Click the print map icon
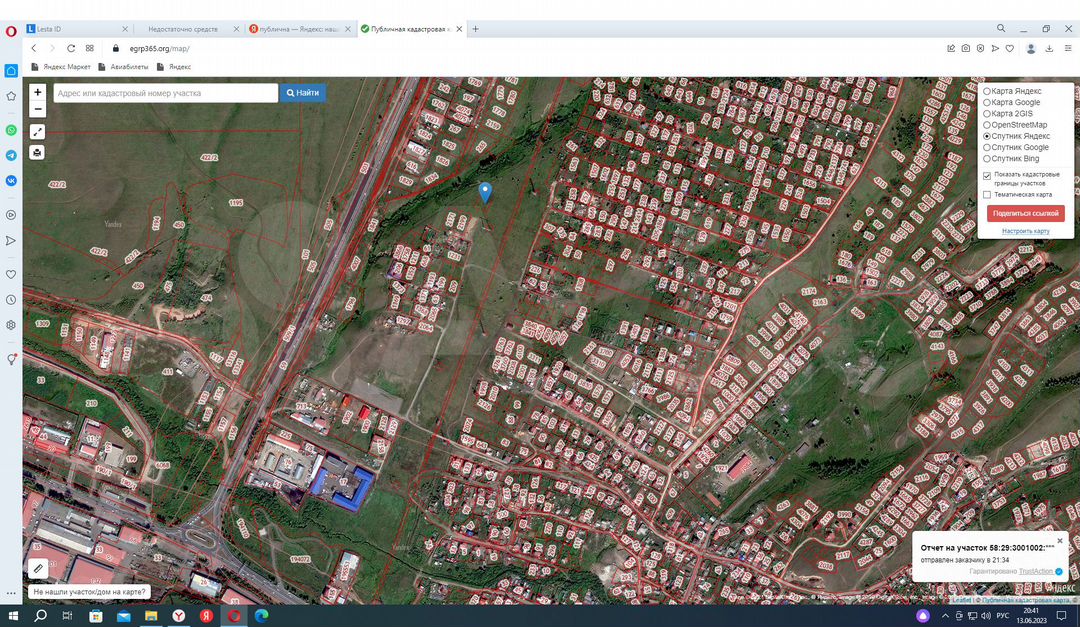Image resolution: width=1080 pixels, height=627 pixels. 38,152
